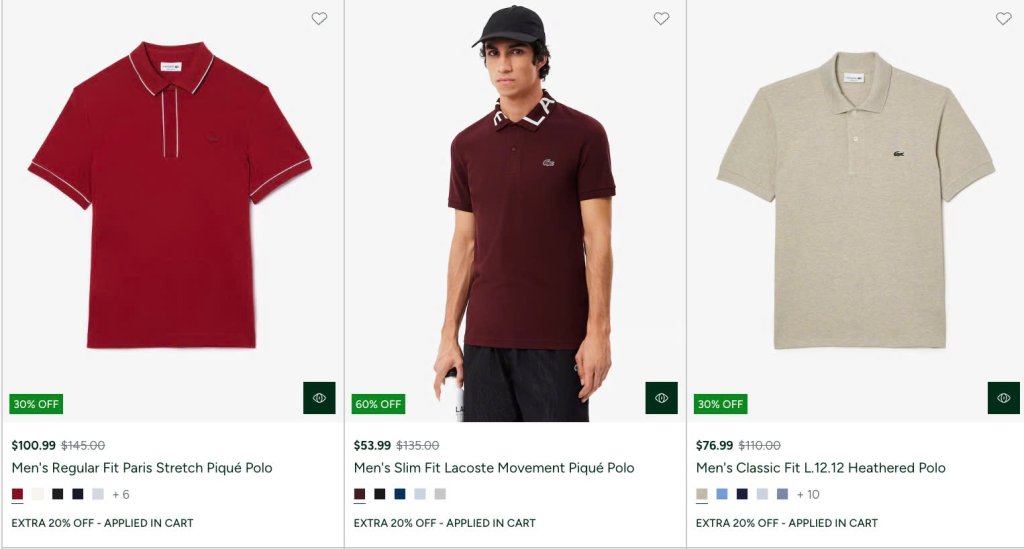This screenshot has width=1024, height=549.
Task: Open quick view for the Paris Stretch Polo
Action: (x=319, y=398)
